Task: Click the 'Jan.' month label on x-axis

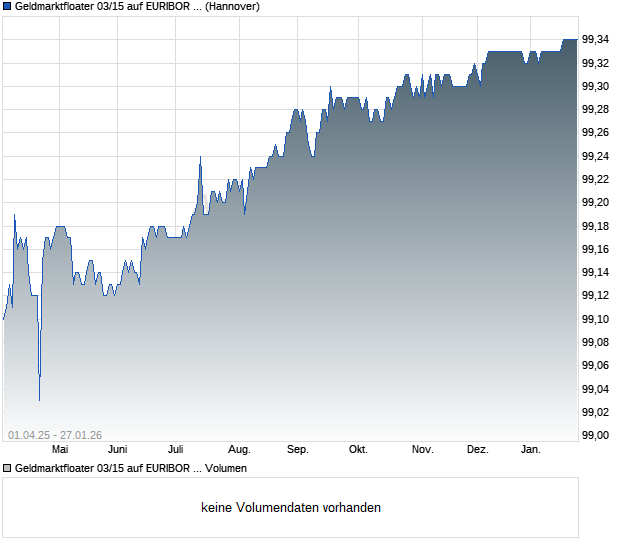Action: click(x=531, y=450)
